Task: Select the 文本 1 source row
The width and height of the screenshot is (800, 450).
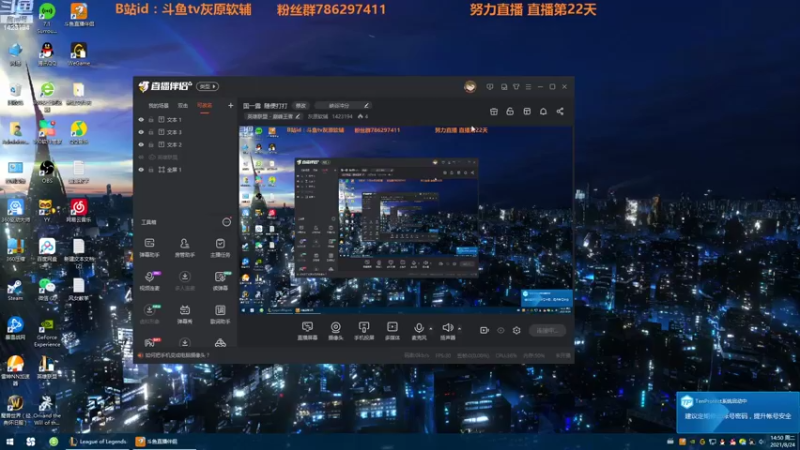Action: [185, 120]
